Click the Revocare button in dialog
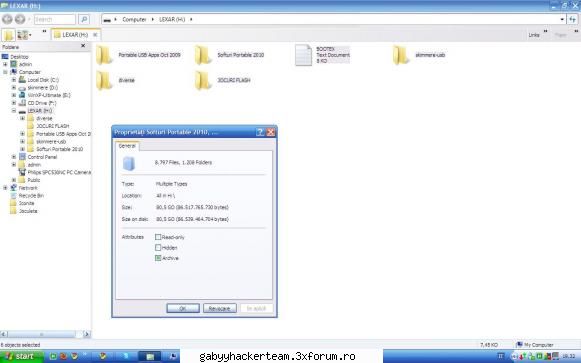 (220, 309)
